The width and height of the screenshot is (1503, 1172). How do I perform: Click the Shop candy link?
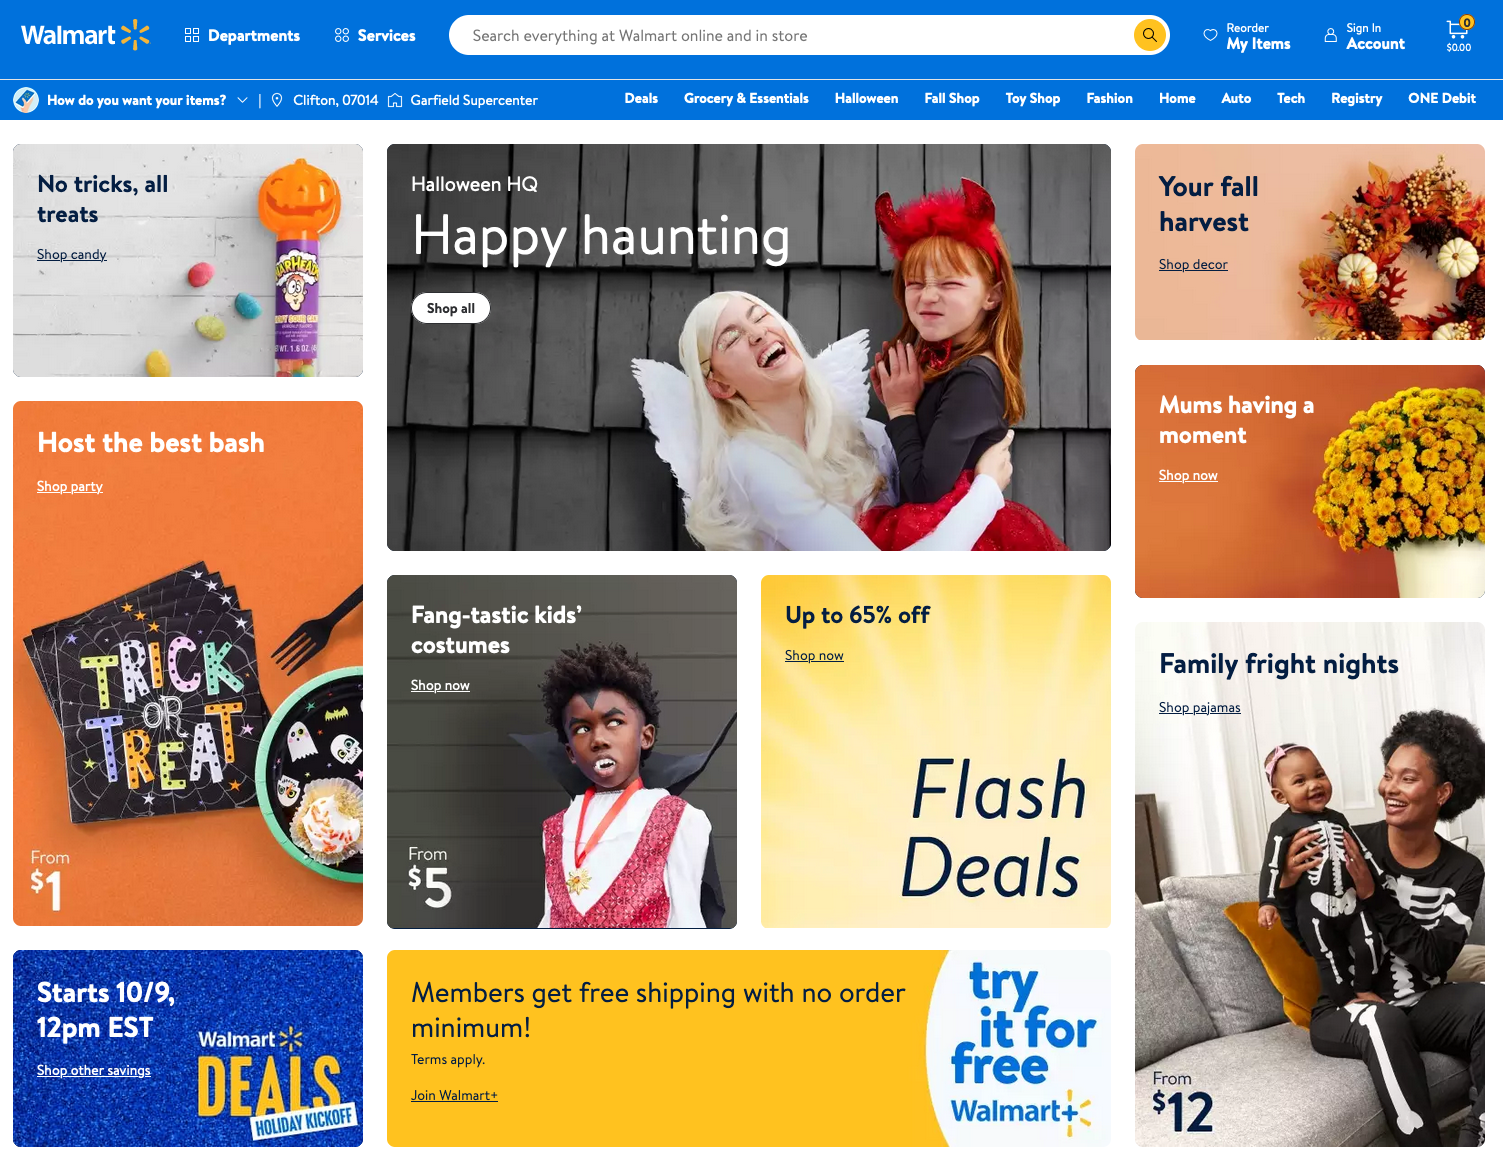click(x=72, y=254)
